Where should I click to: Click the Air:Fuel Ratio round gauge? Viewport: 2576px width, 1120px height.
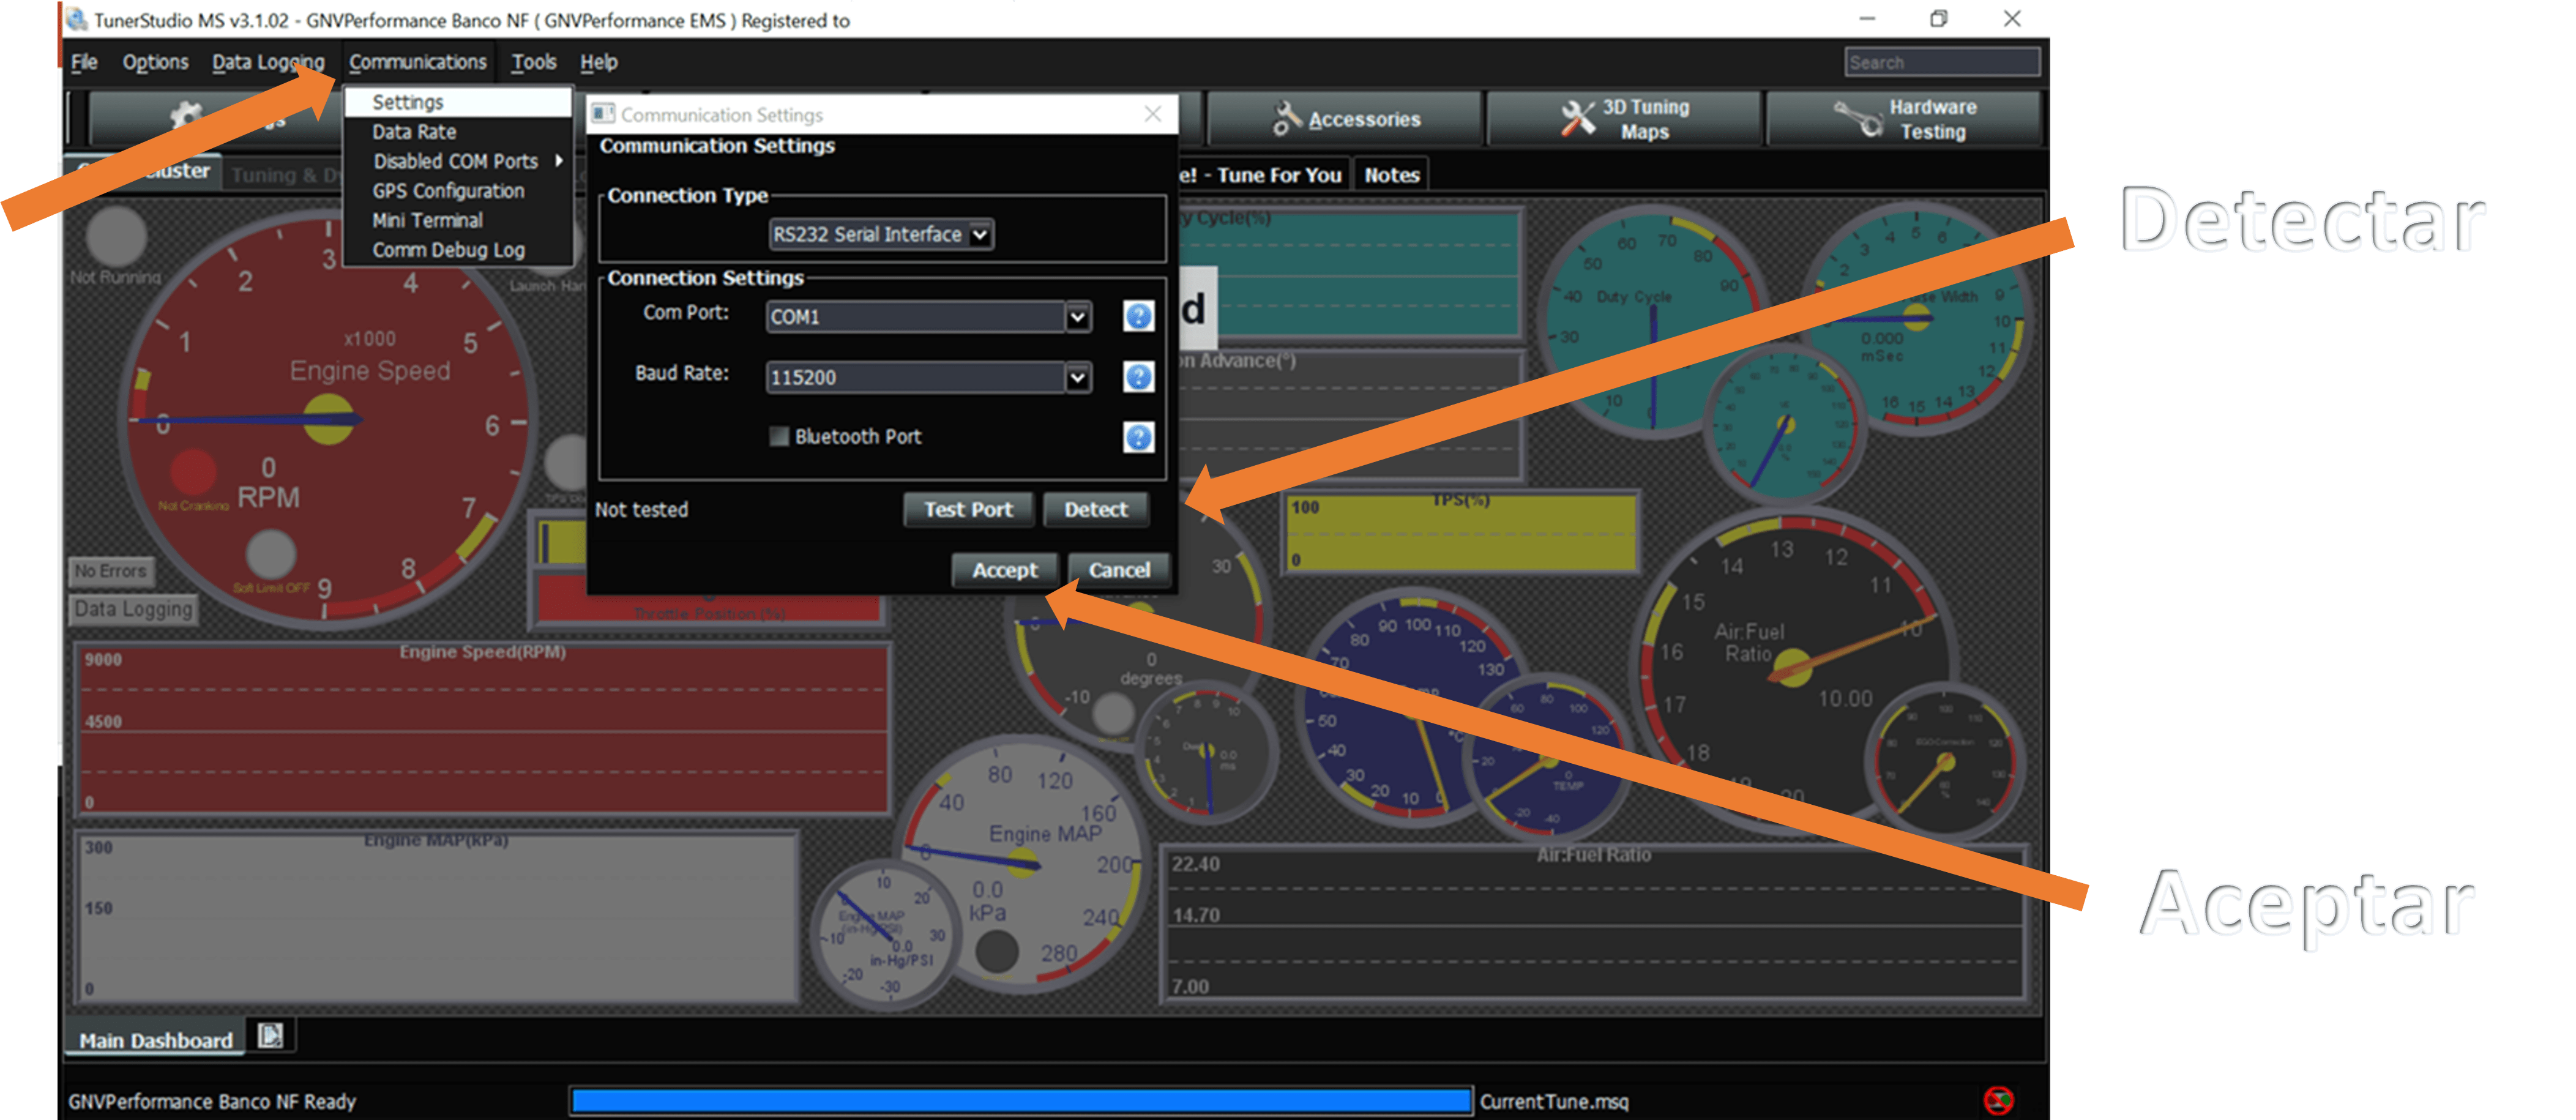[x=1793, y=668]
